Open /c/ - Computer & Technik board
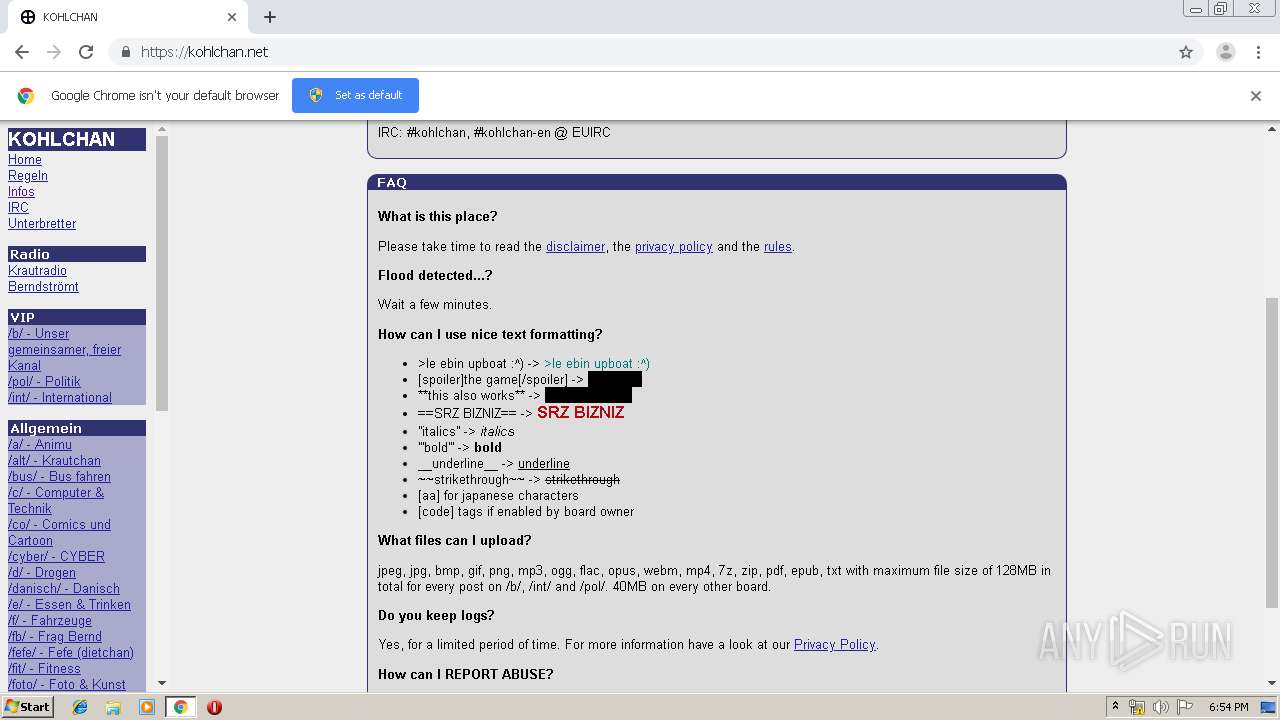The width and height of the screenshot is (1280, 720). point(56,501)
